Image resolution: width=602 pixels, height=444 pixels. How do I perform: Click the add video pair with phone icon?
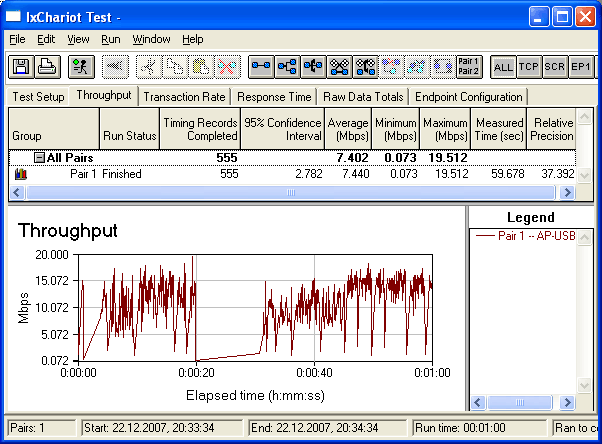point(366,67)
